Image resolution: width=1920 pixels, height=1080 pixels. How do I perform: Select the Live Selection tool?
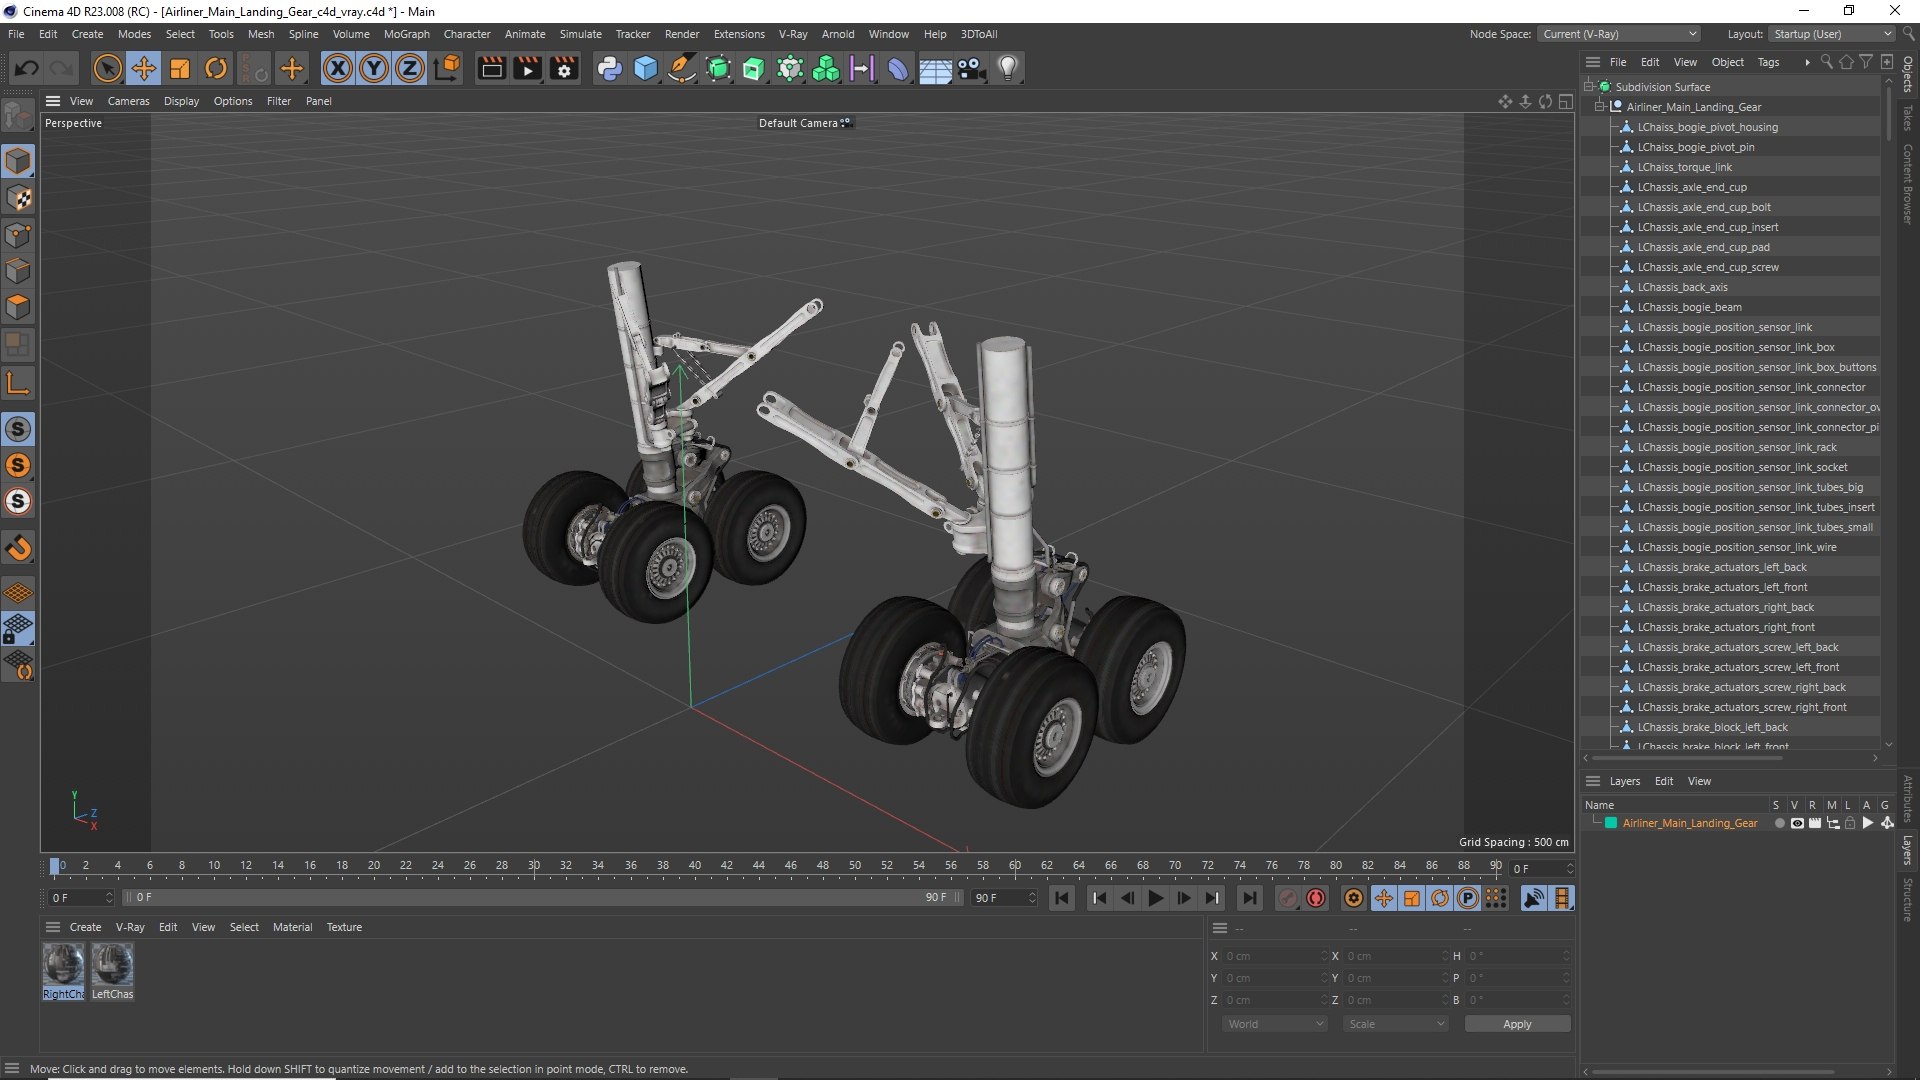point(107,68)
